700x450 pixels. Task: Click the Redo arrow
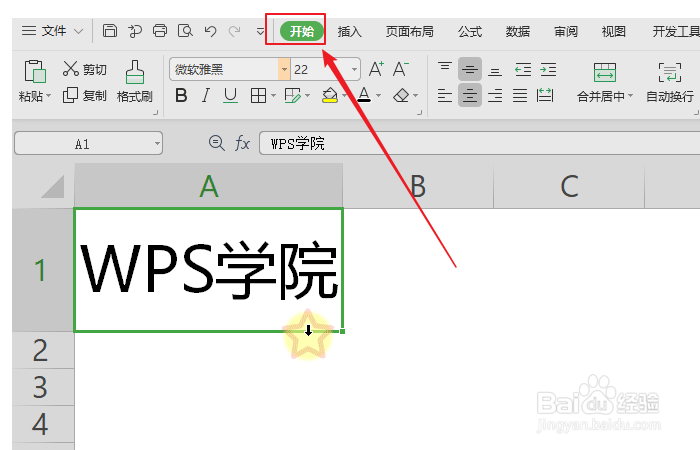[234, 31]
